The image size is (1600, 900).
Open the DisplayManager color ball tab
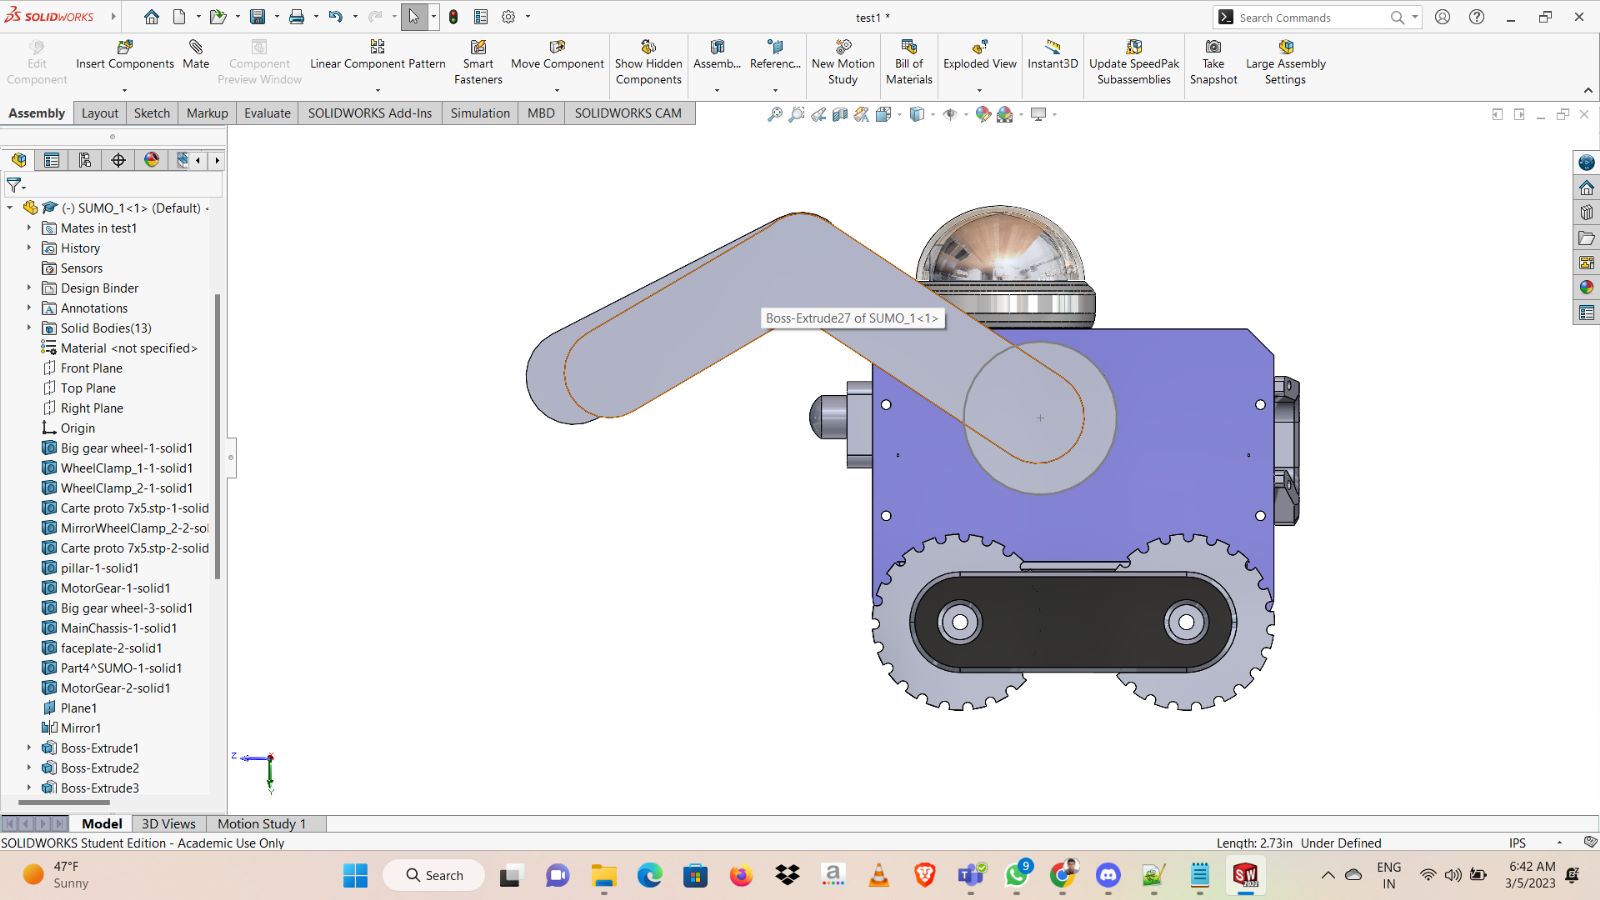(x=152, y=160)
